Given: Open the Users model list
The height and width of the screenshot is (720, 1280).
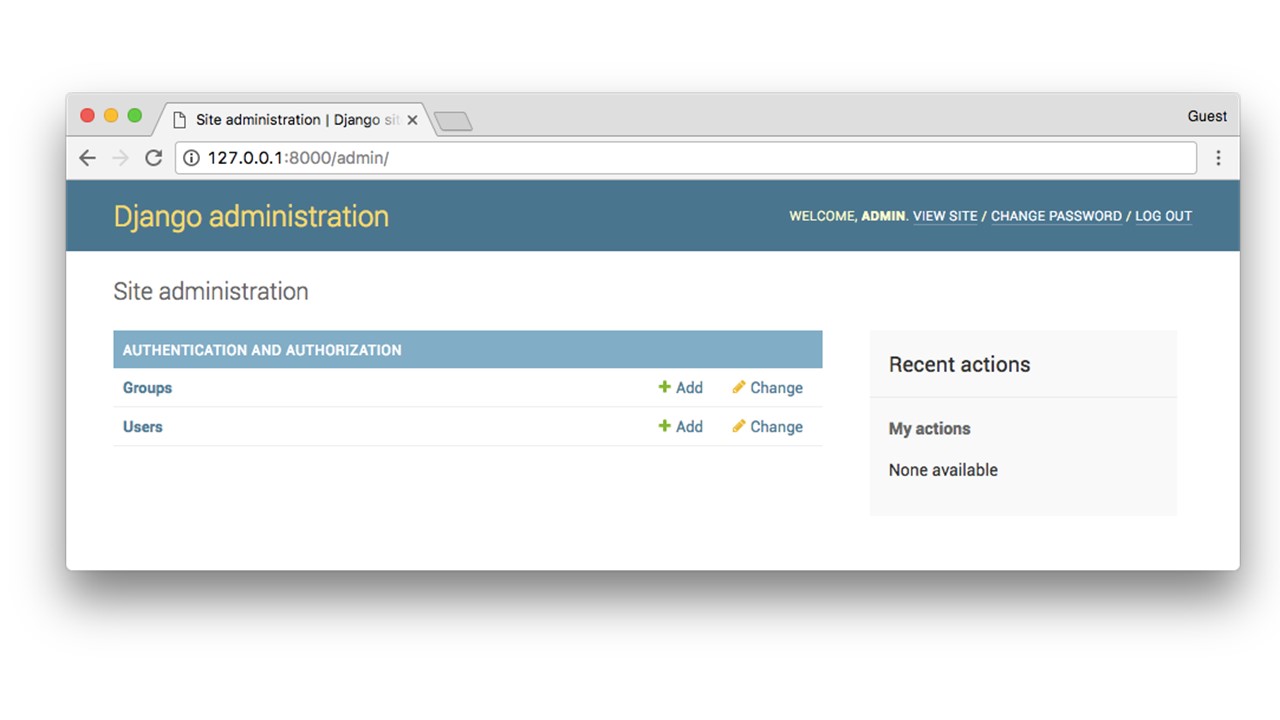Looking at the screenshot, I should point(142,427).
